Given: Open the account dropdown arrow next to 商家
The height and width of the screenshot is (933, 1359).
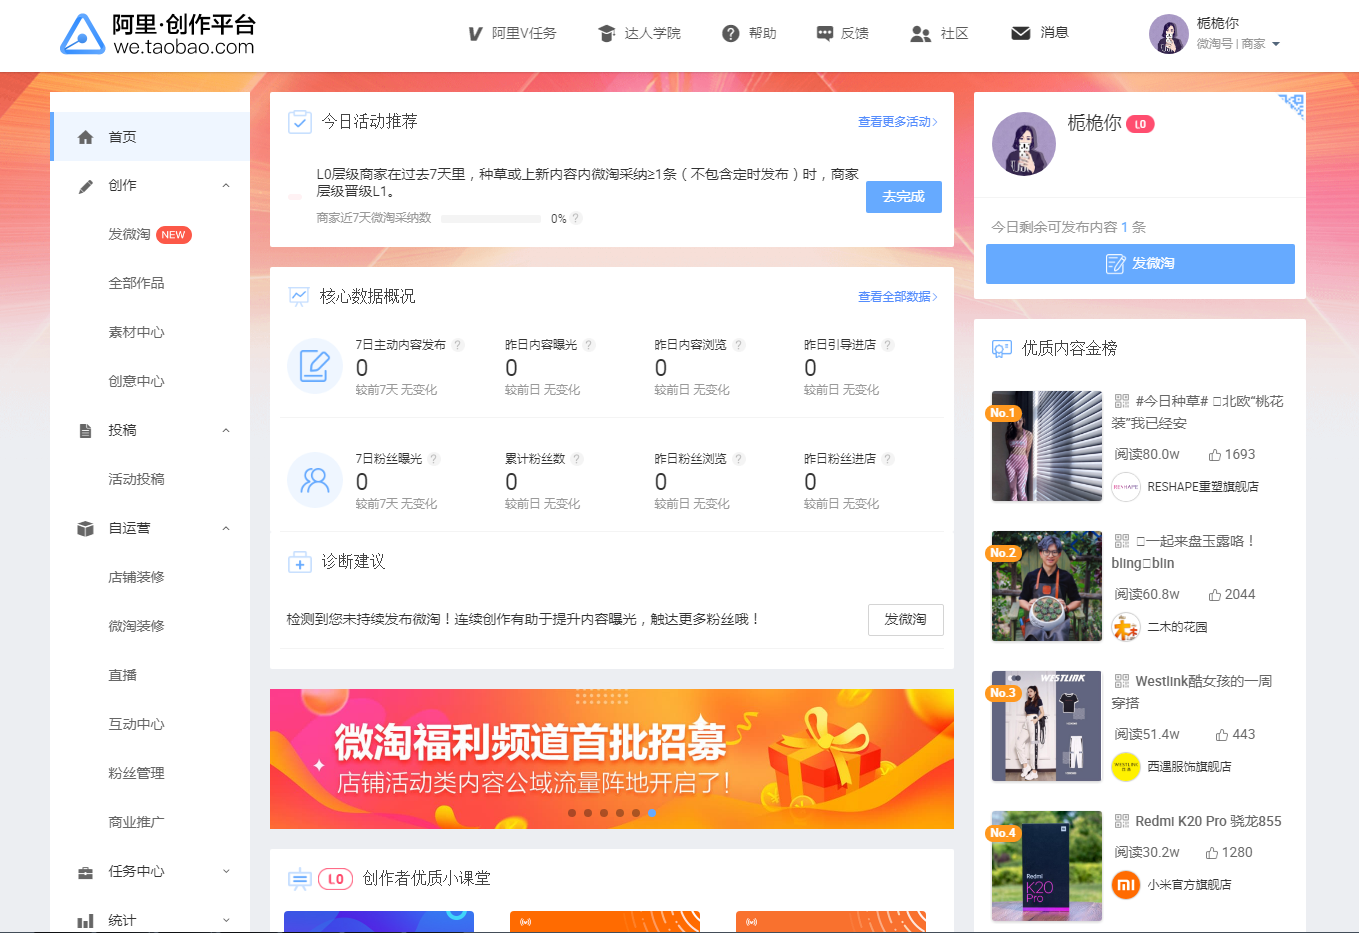Looking at the screenshot, I should point(1276,44).
